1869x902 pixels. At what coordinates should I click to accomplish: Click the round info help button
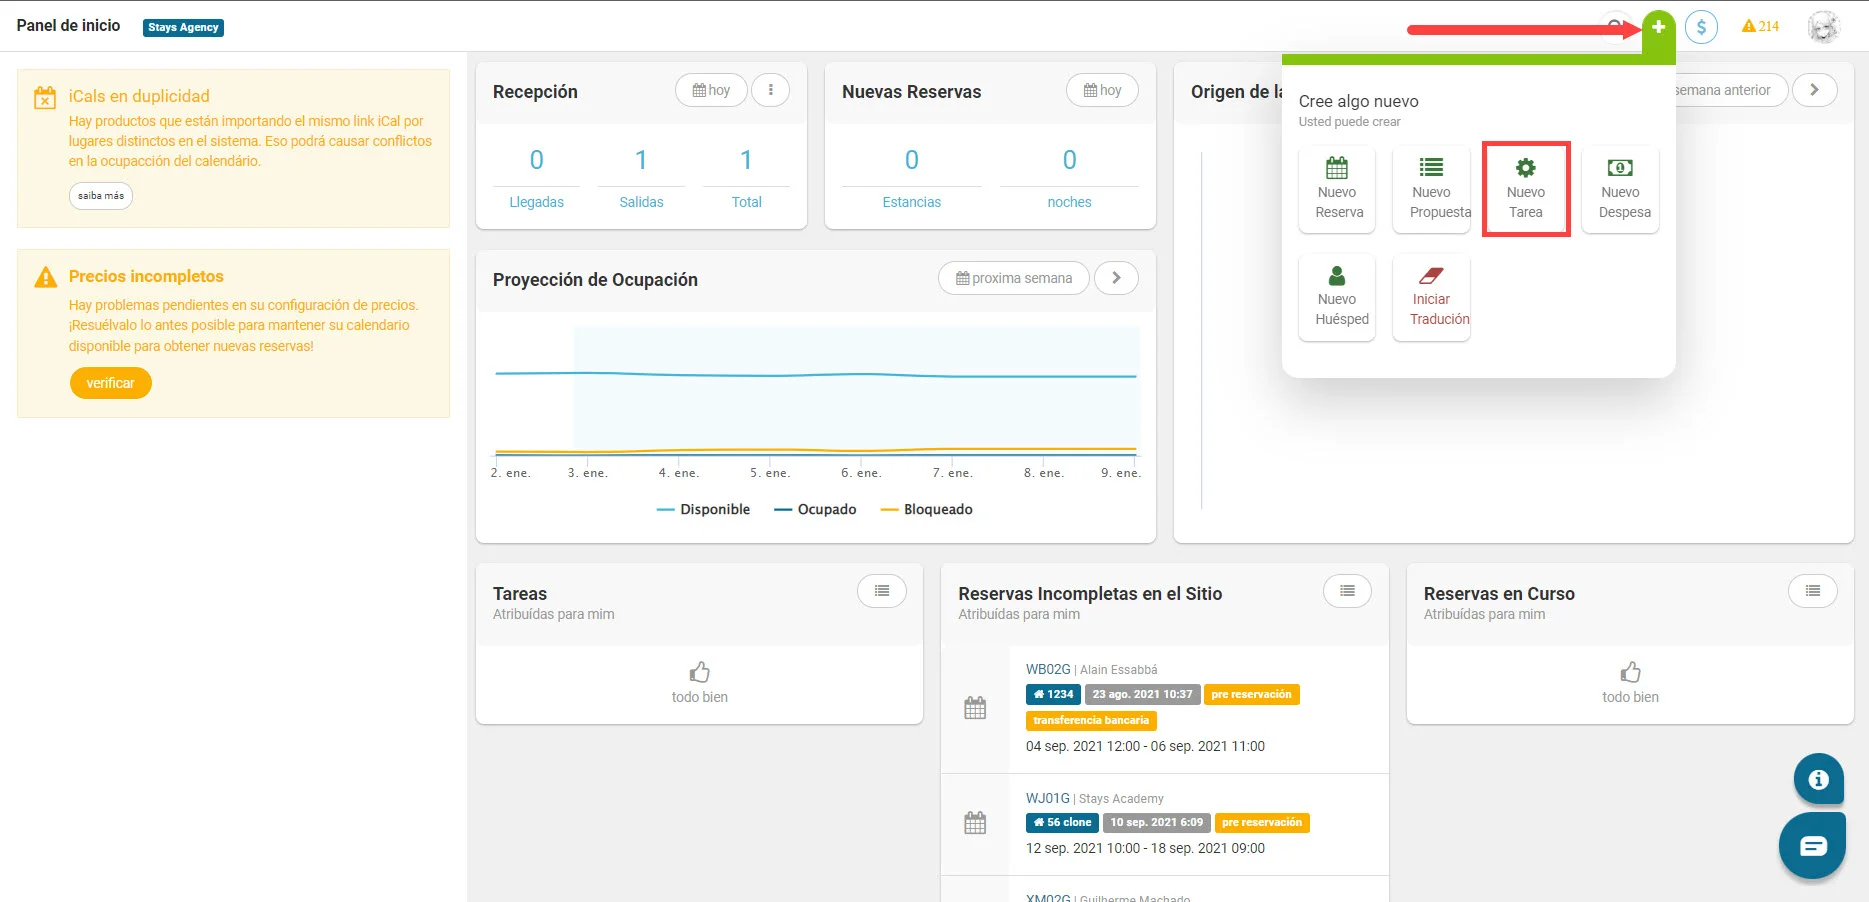[x=1818, y=779]
